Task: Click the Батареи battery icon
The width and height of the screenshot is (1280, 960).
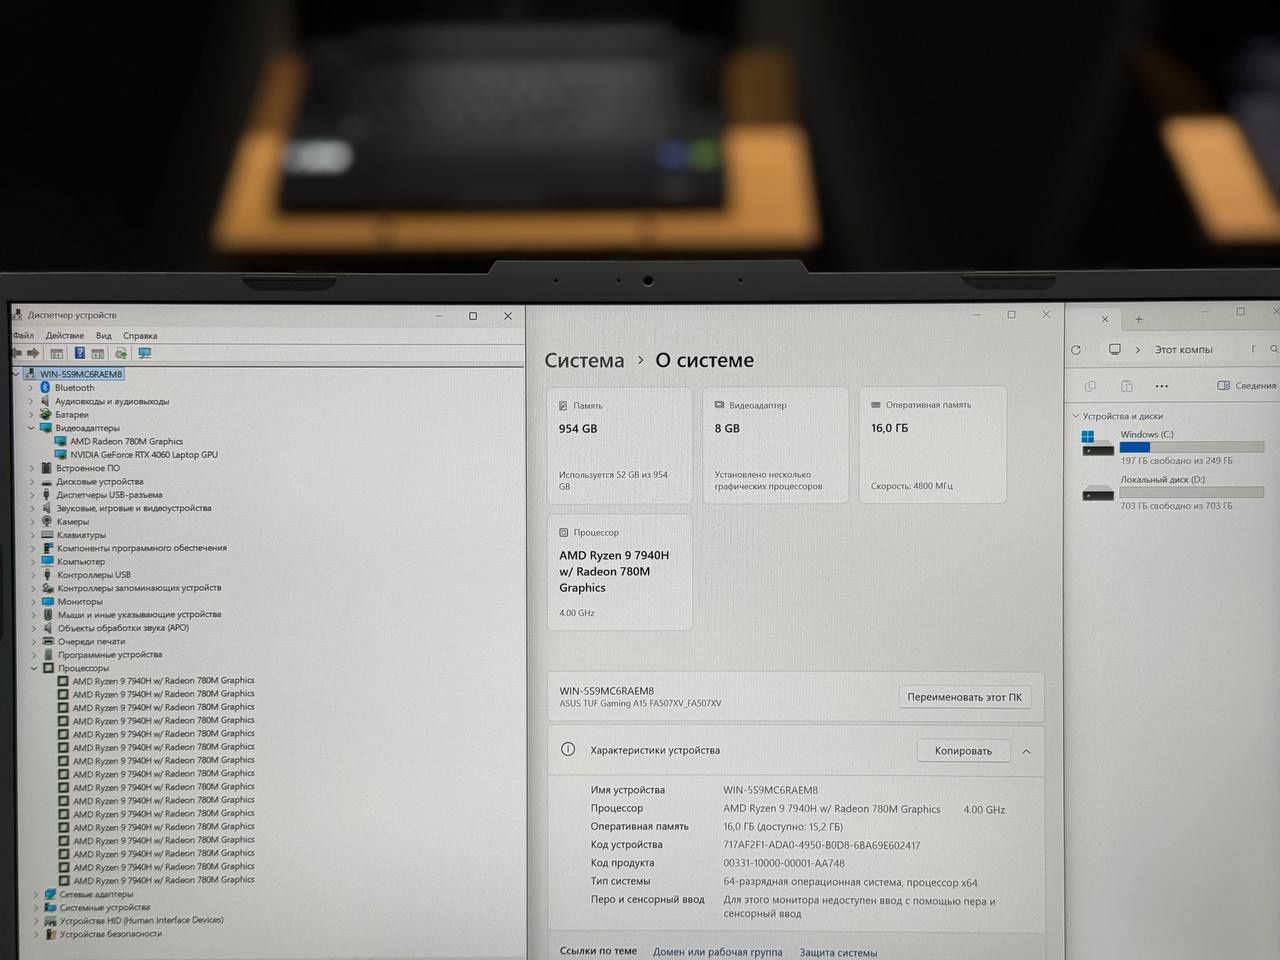Action: 45,414
